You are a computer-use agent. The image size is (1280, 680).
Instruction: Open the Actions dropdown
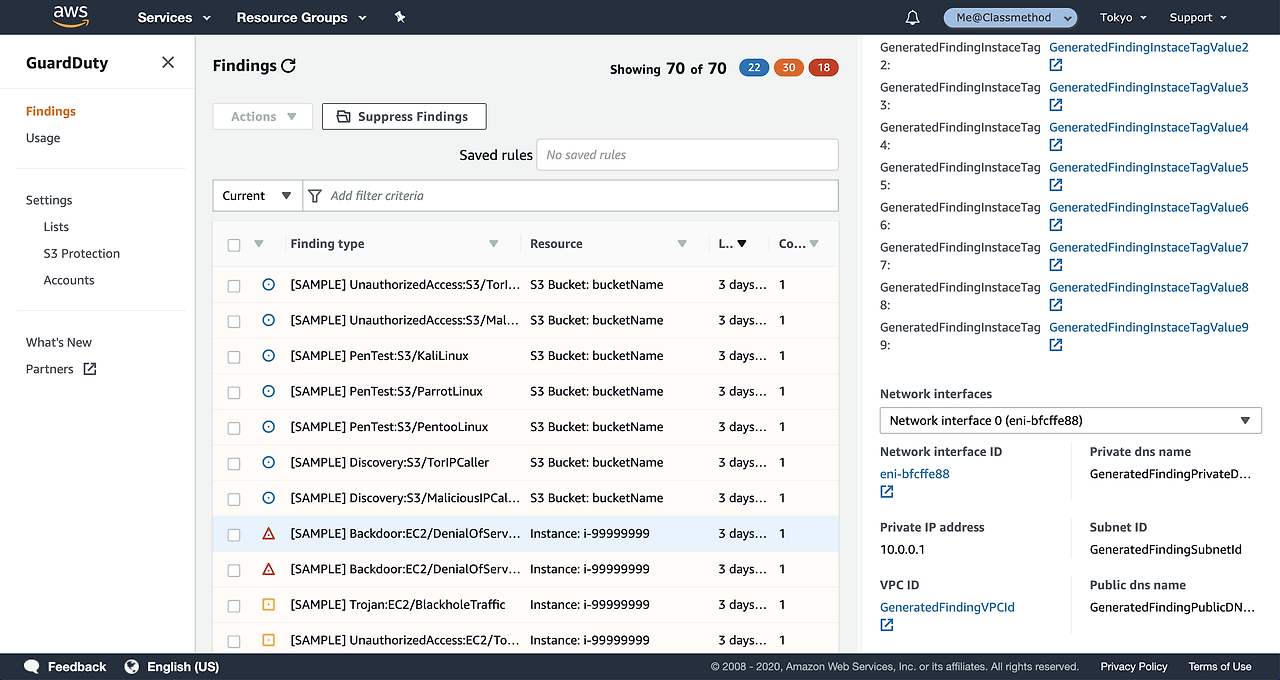(x=263, y=117)
